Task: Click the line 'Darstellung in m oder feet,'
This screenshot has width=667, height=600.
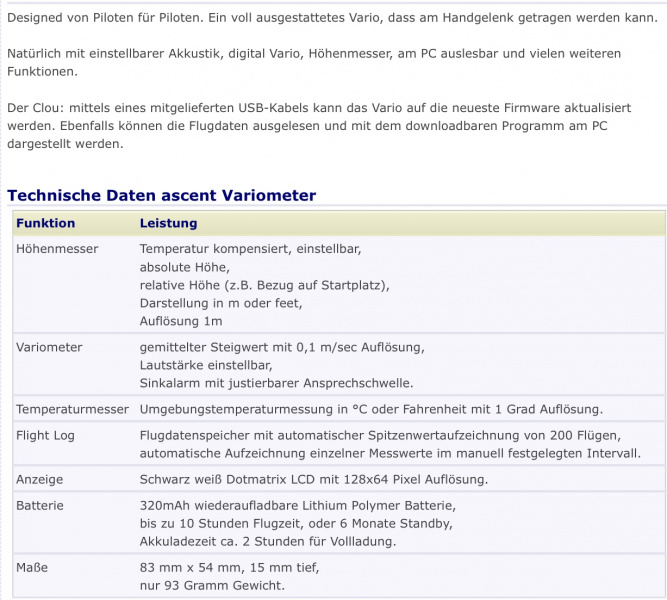Action: (x=221, y=303)
